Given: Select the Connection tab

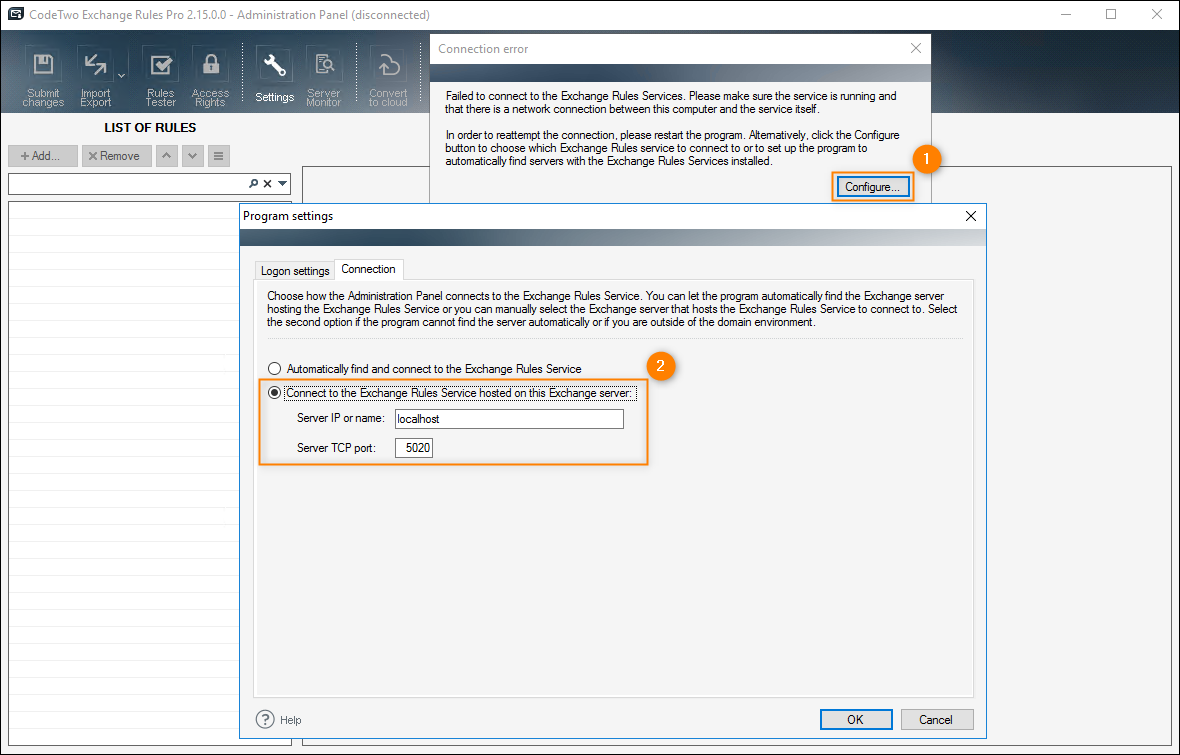Looking at the screenshot, I should [368, 269].
